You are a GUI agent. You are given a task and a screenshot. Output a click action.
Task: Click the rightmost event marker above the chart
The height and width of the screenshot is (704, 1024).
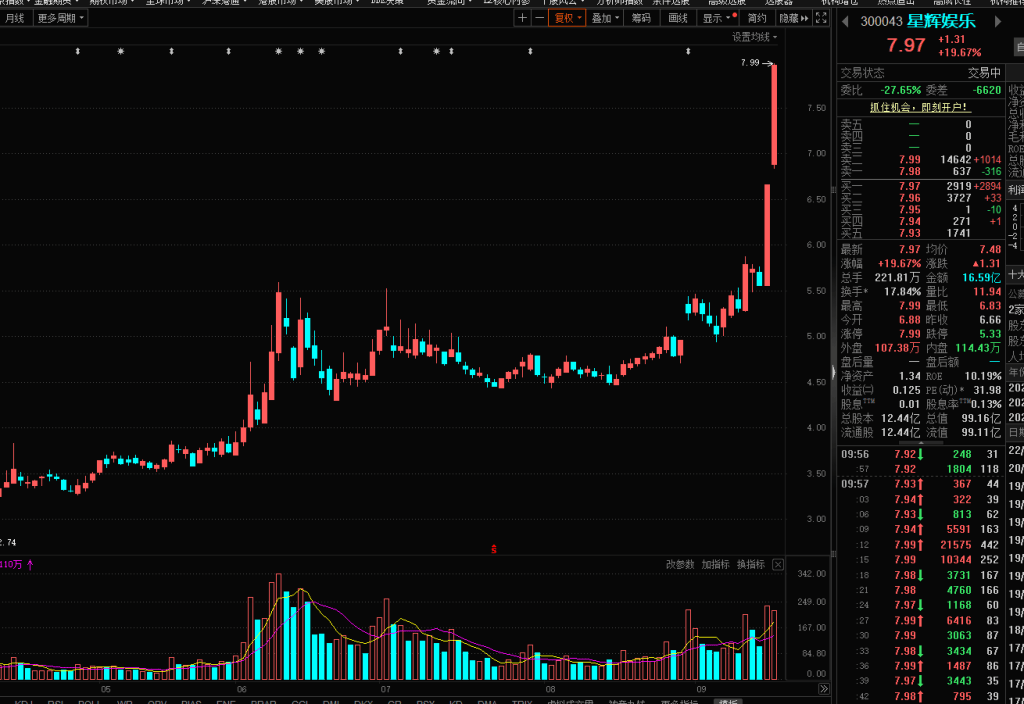[688, 51]
